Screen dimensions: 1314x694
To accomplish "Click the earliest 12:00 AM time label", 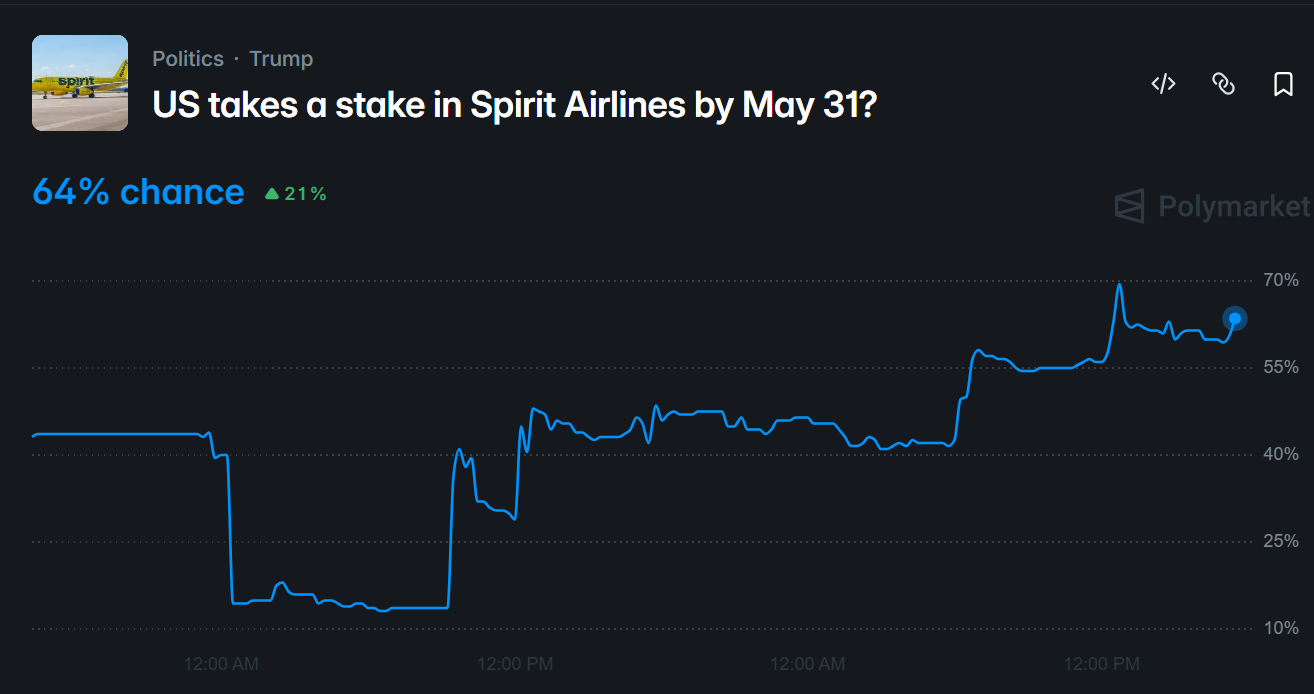I will [x=222, y=663].
